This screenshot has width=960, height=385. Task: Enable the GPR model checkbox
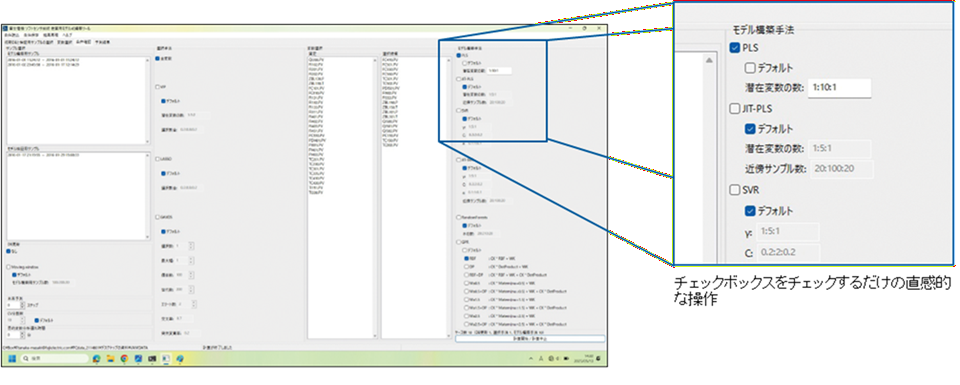tap(459, 242)
